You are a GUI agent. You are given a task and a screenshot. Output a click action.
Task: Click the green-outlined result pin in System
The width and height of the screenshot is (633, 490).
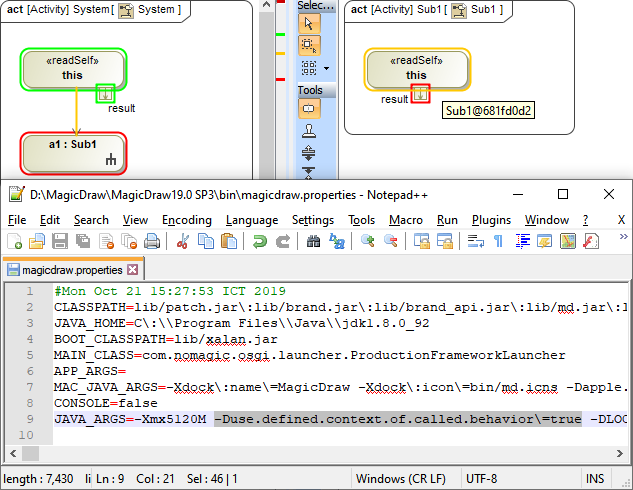(105, 93)
